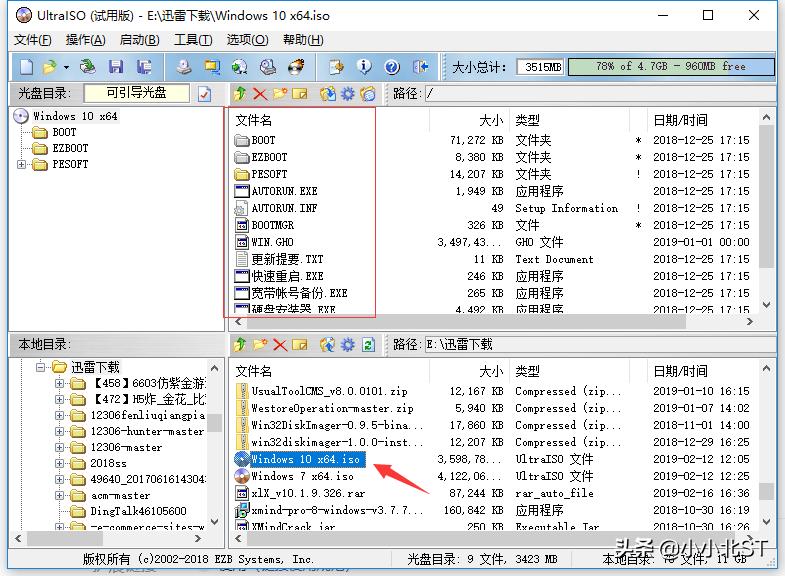Image resolution: width=785 pixels, height=576 pixels.
Task: Collapse the 迅雷下载 folder in the local tree
Action: (x=40, y=367)
